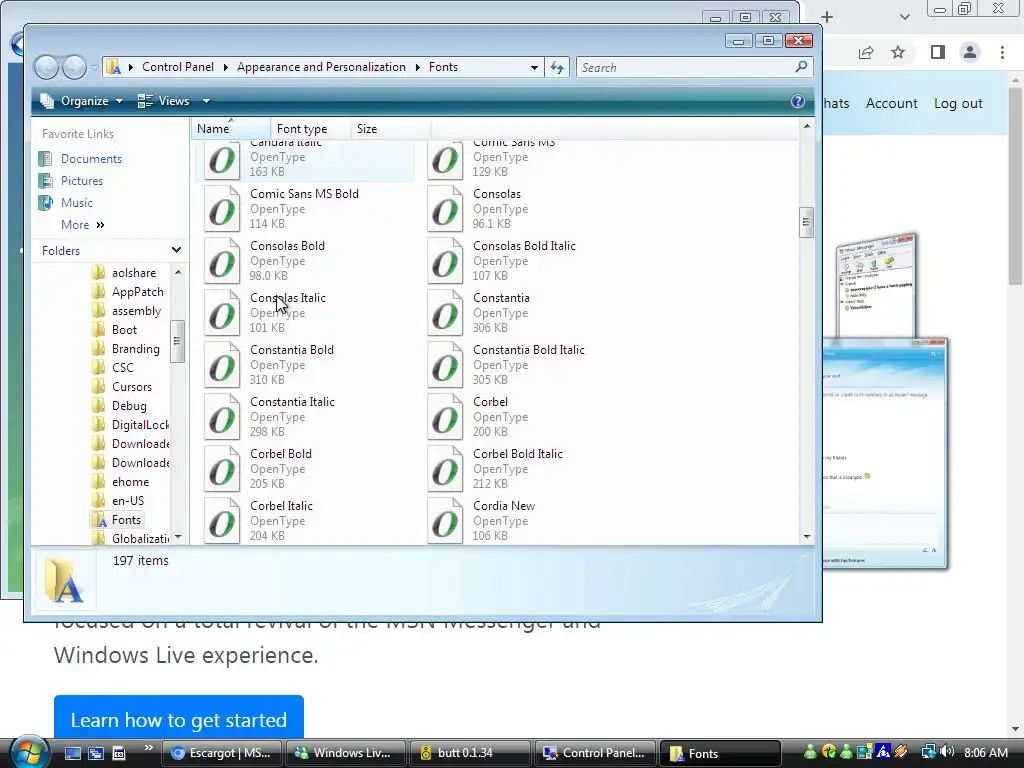Viewport: 1024px width, 768px height.
Task: Select the Consolas Bold font icon
Action: 222,261
